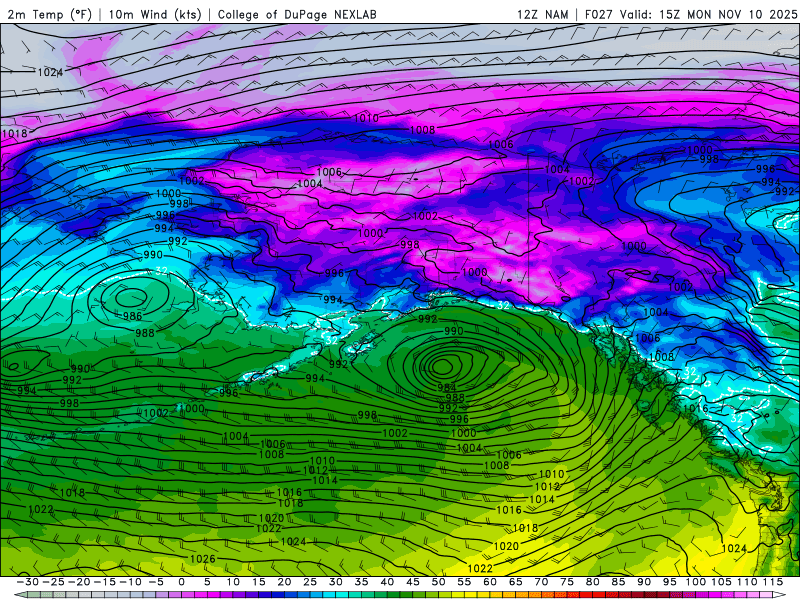Image resolution: width=800 pixels, height=600 pixels.
Task: Click the -5 label on the temperature scale
Action: [x=156, y=582]
